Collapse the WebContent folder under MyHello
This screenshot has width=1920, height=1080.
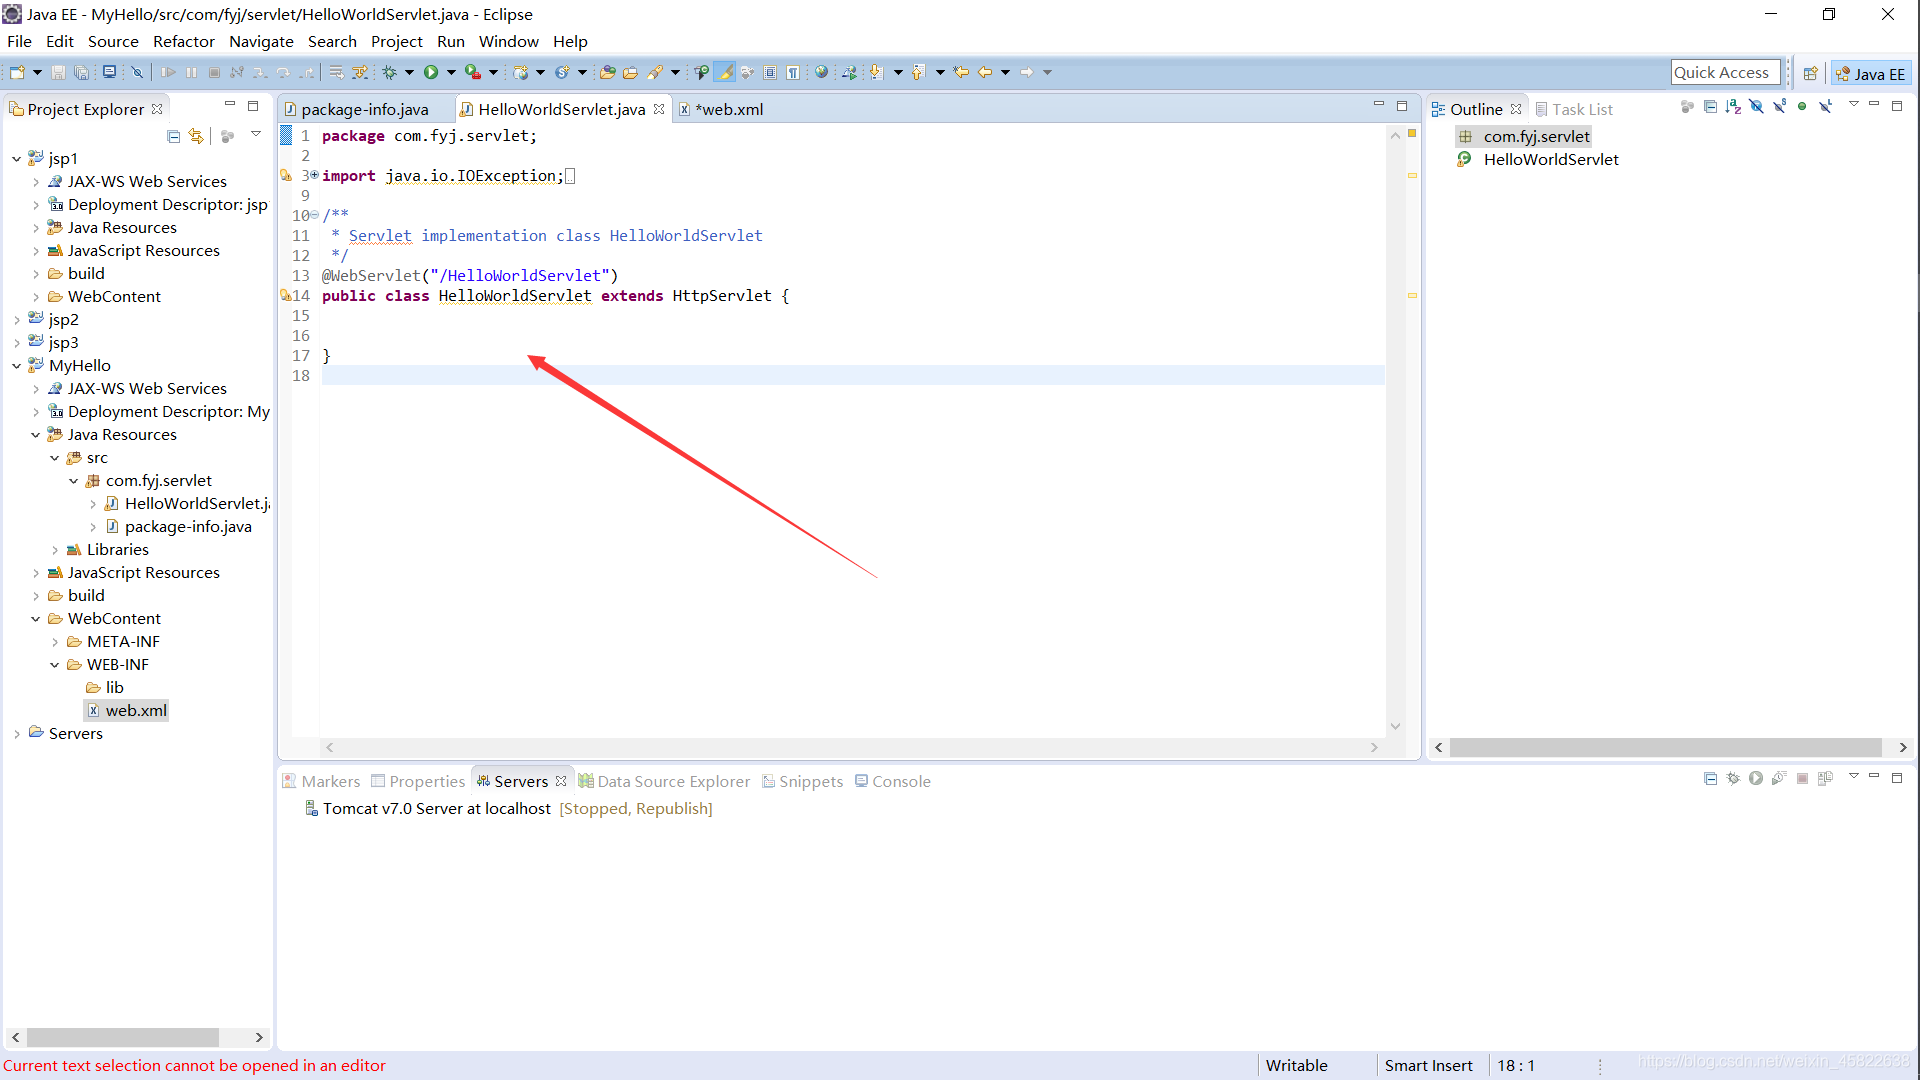coord(36,619)
